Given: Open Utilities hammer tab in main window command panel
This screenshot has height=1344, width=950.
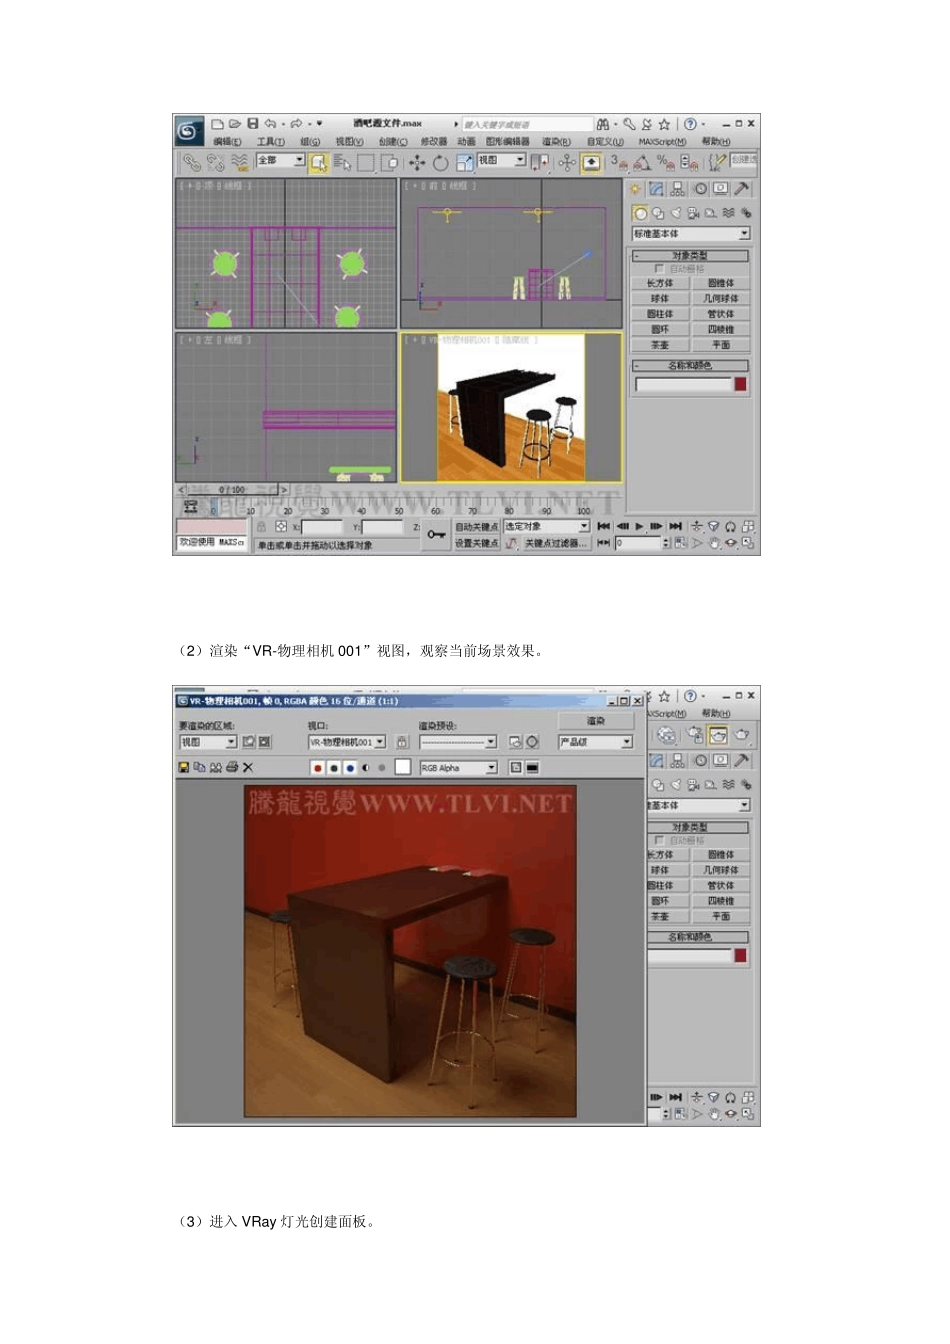Looking at the screenshot, I should point(742,189).
